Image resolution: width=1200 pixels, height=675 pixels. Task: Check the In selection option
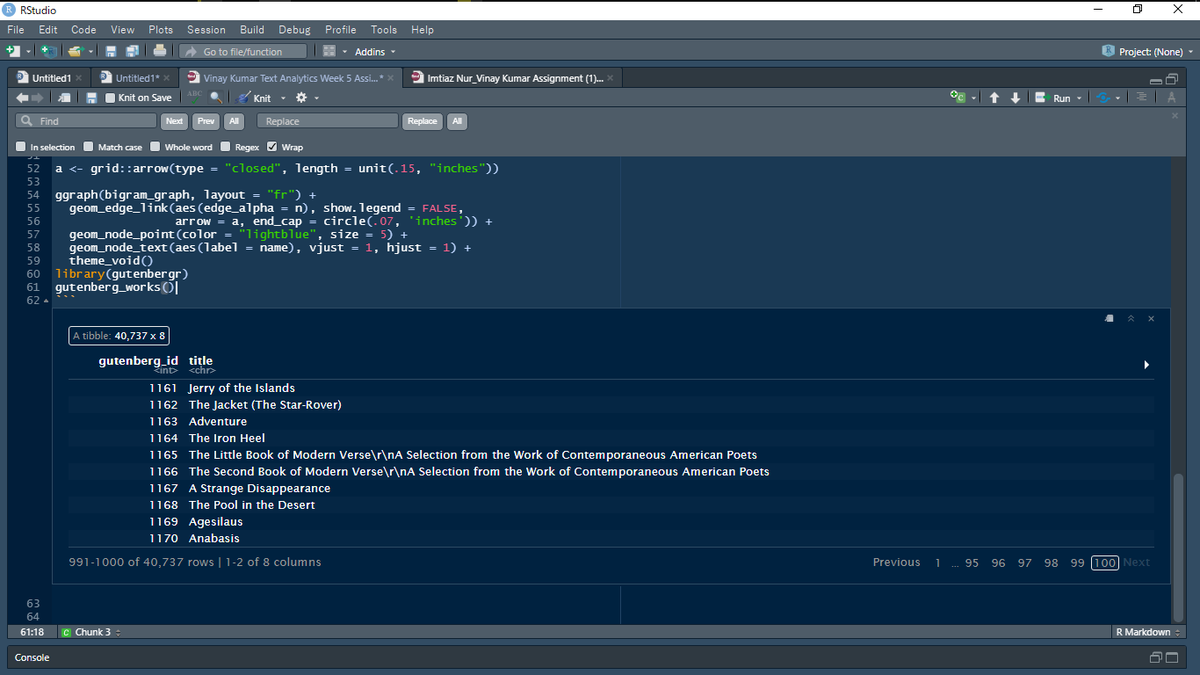[x=22, y=147]
